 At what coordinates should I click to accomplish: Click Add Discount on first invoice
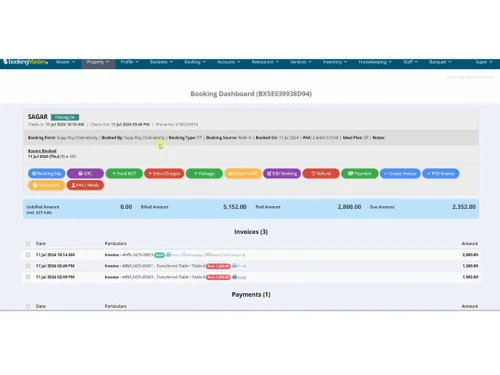click(x=233, y=255)
